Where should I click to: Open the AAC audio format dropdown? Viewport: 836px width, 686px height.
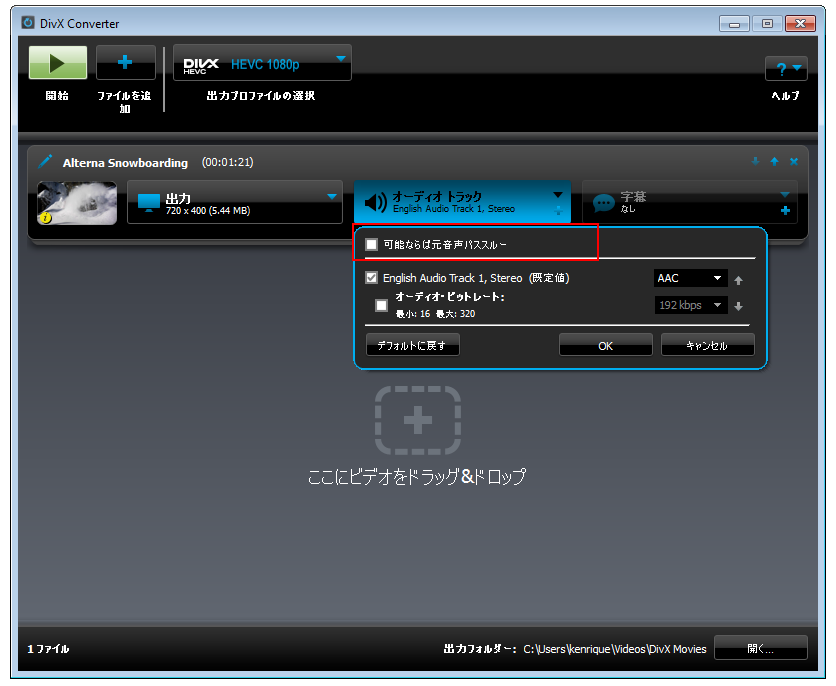690,278
